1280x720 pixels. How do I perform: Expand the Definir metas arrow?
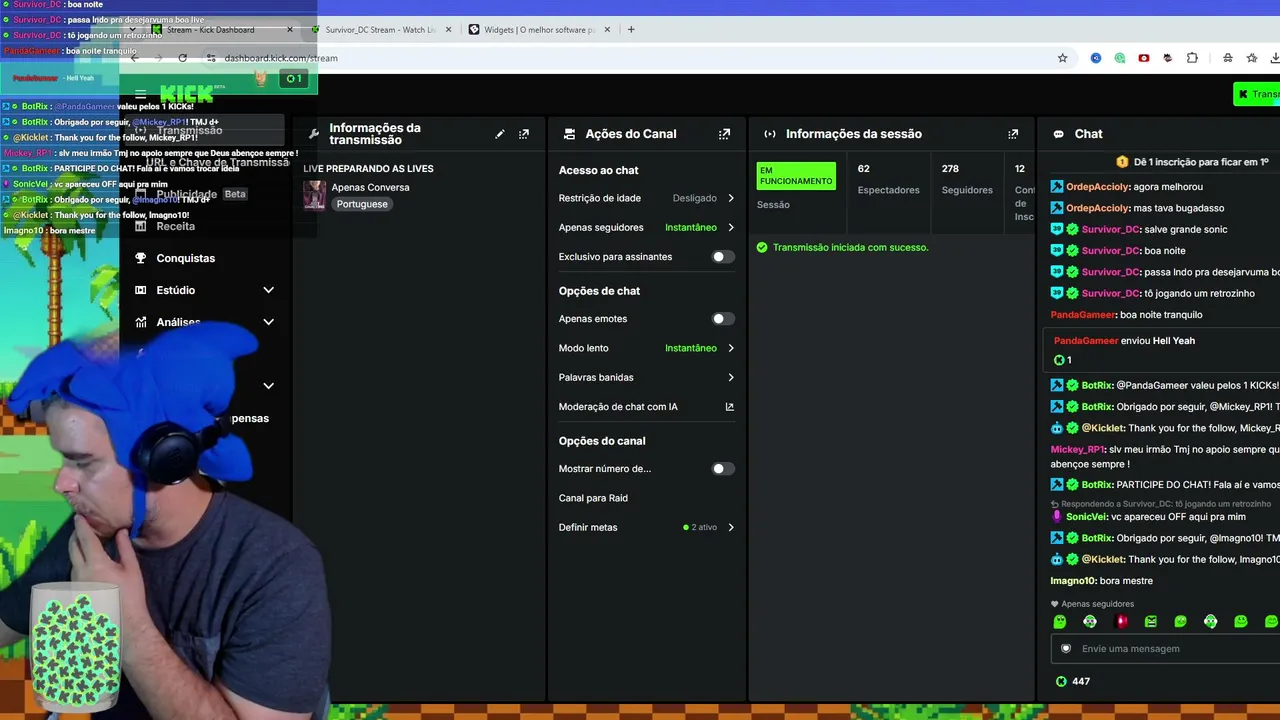[x=731, y=528]
